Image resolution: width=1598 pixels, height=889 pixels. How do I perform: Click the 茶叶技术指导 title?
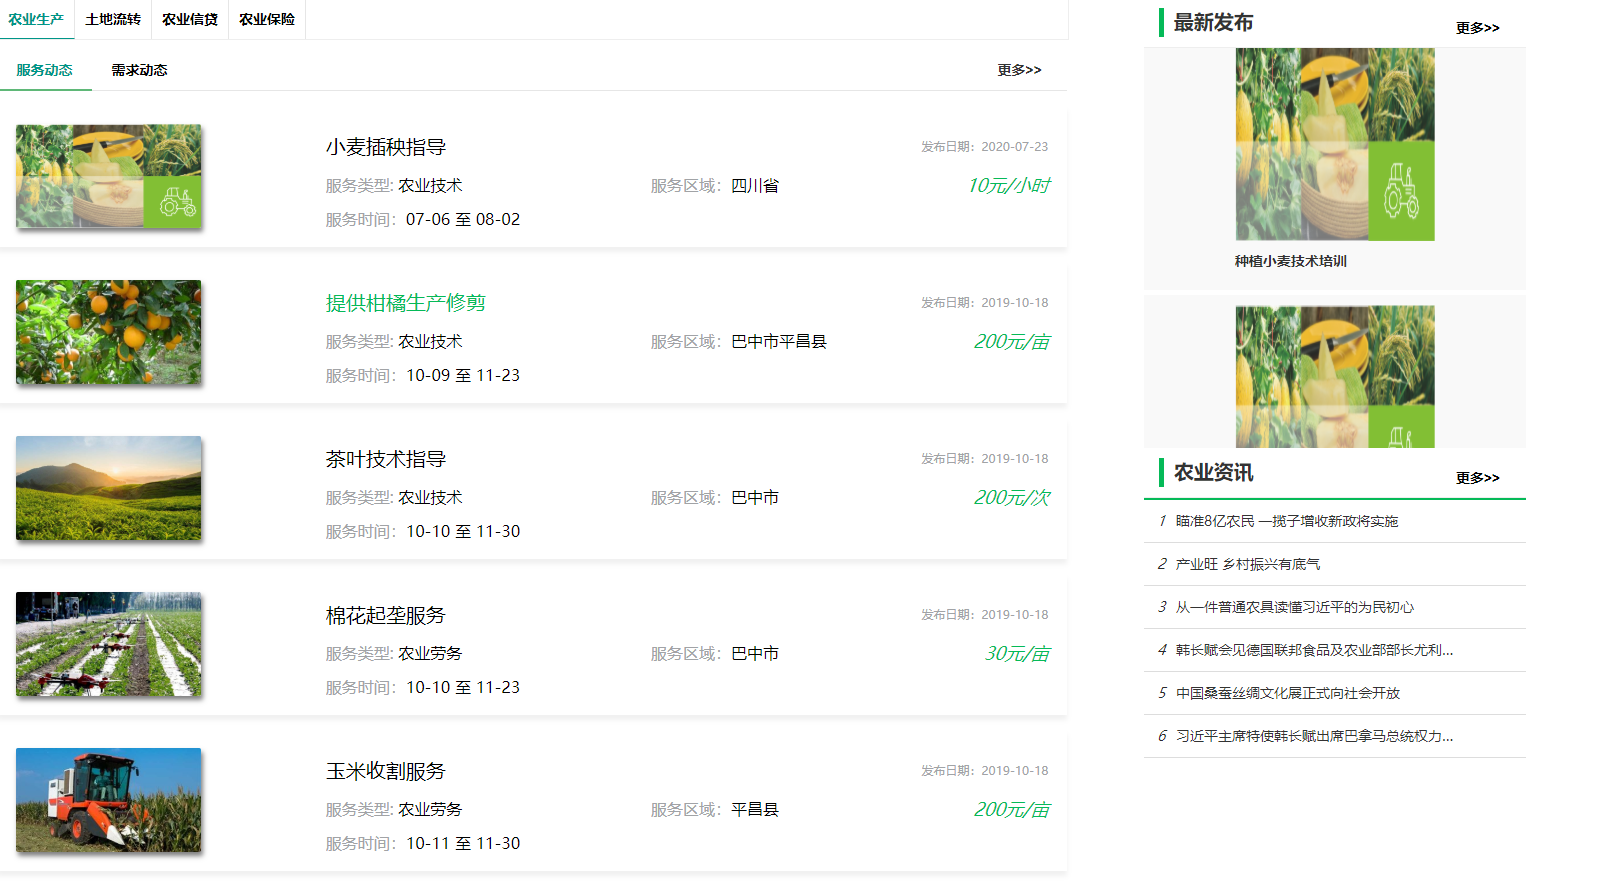click(x=386, y=459)
